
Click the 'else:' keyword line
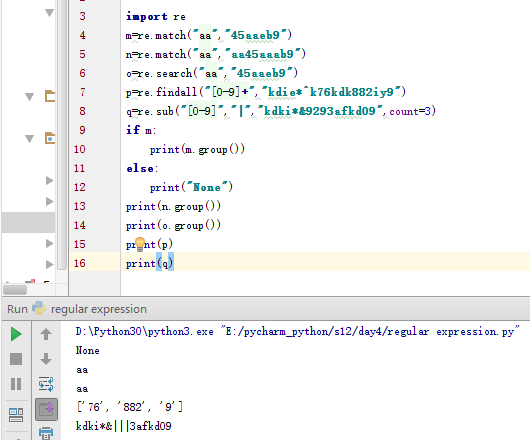pyautogui.click(x=142, y=168)
